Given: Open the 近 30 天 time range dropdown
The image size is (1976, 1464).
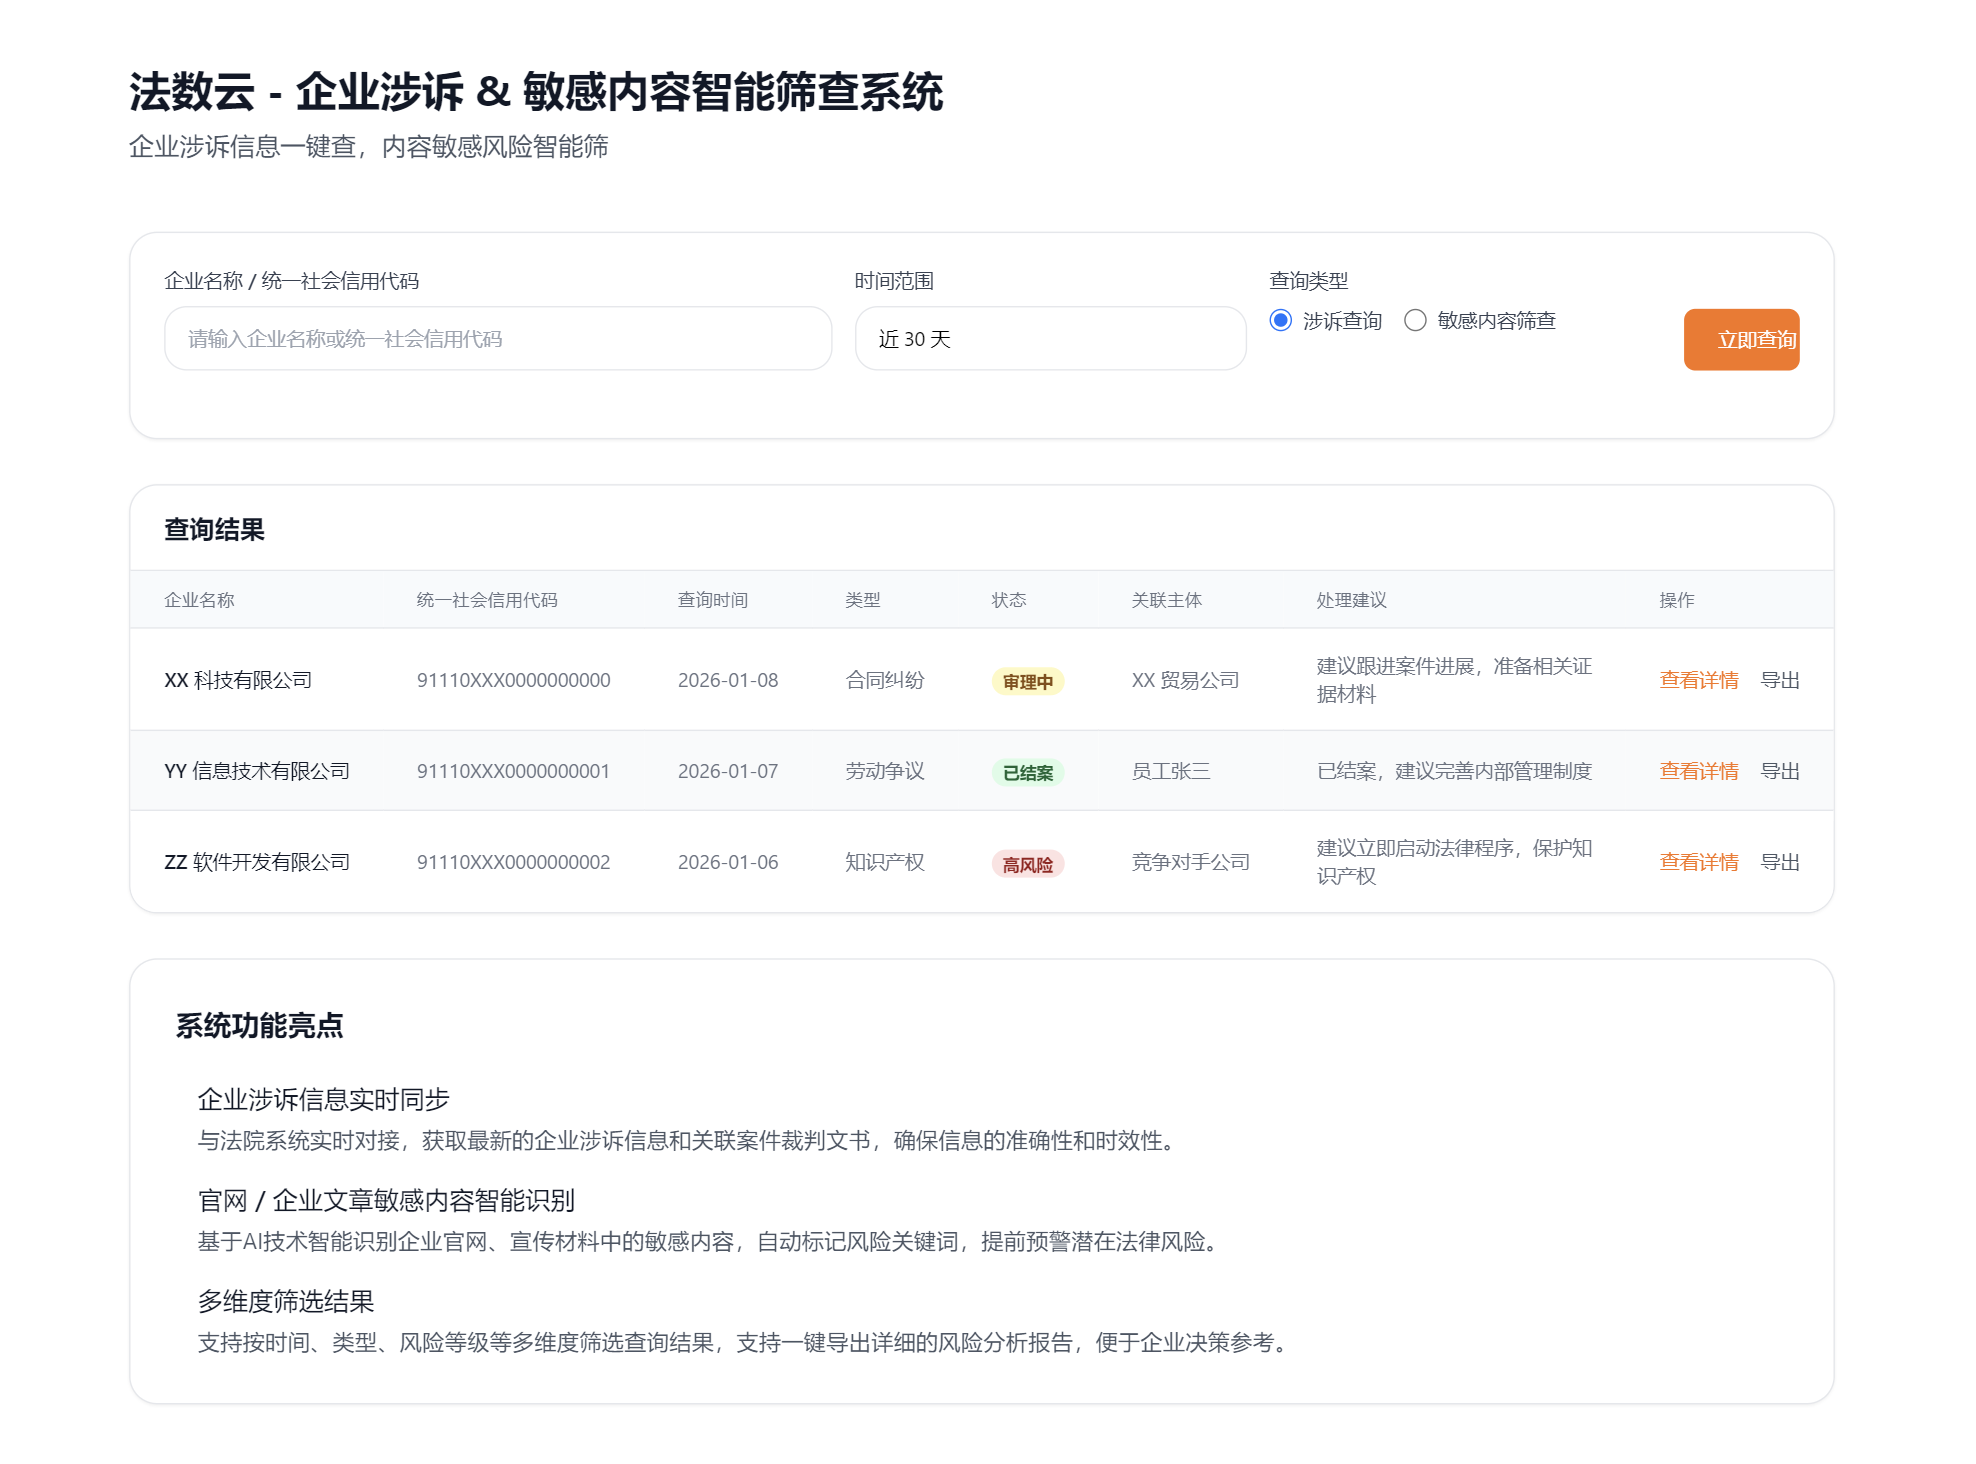Looking at the screenshot, I should click(1050, 339).
